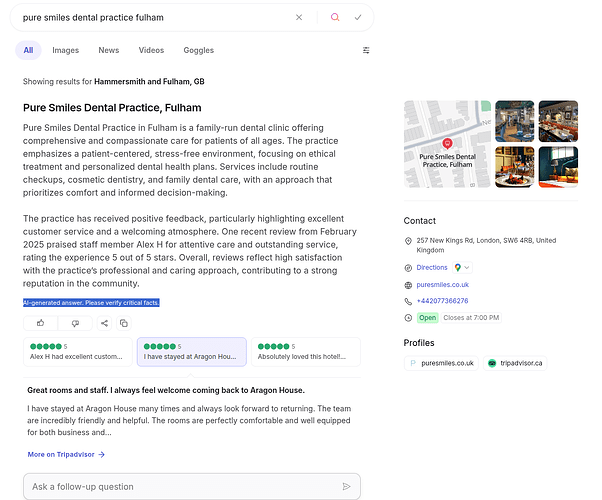
Task: Click the Pure Smiles map thumbnail
Action: (x=447, y=144)
